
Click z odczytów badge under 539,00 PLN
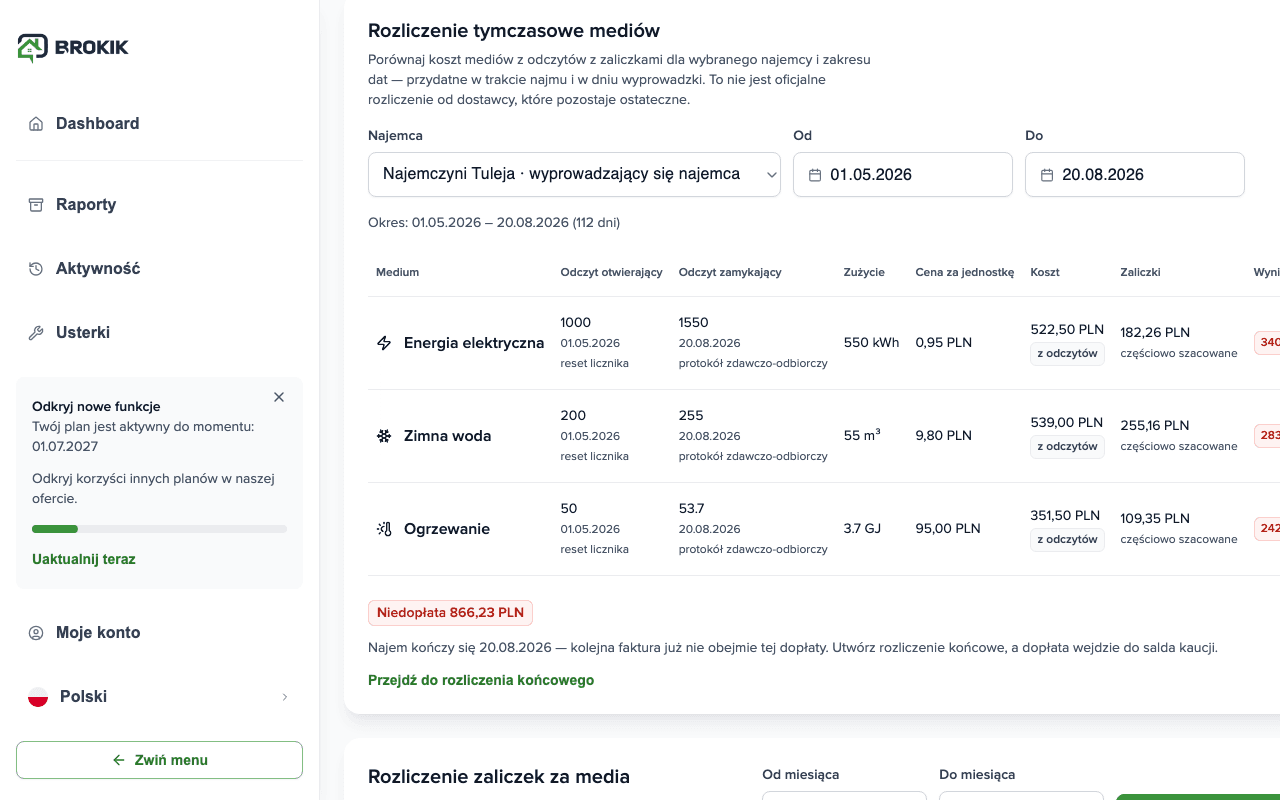click(1067, 446)
